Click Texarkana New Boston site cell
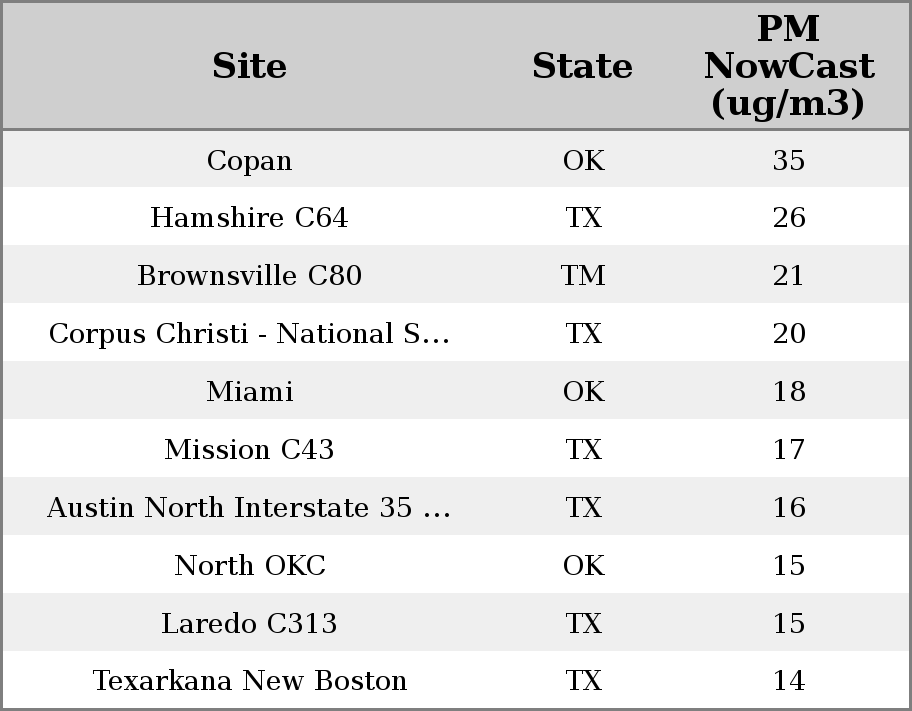912x711 pixels. (249, 681)
